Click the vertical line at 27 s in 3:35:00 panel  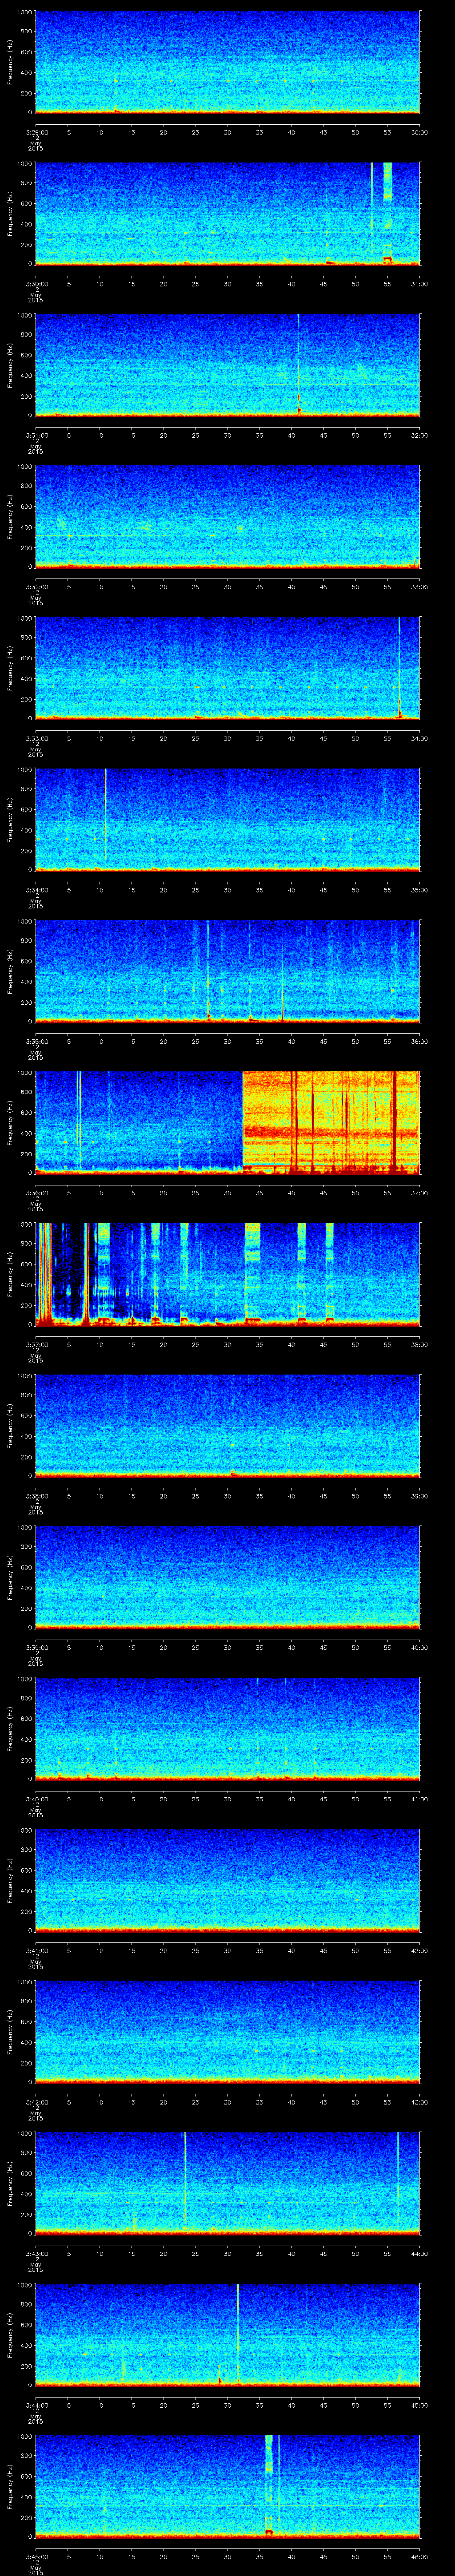click(208, 971)
